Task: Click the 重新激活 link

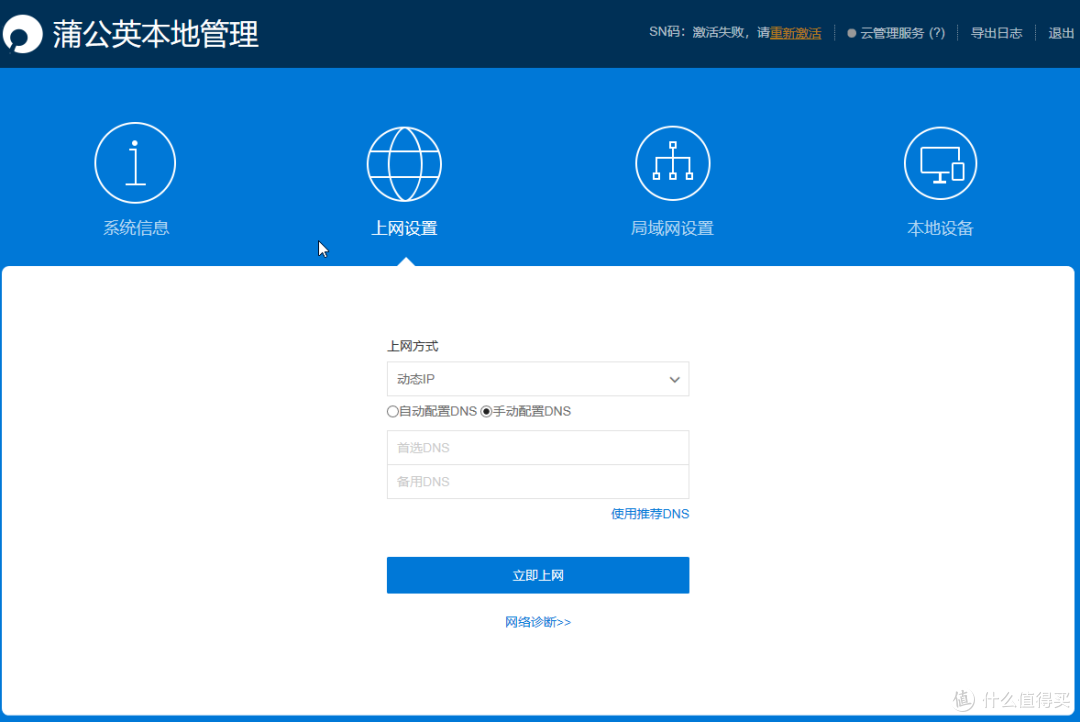Action: pos(796,33)
